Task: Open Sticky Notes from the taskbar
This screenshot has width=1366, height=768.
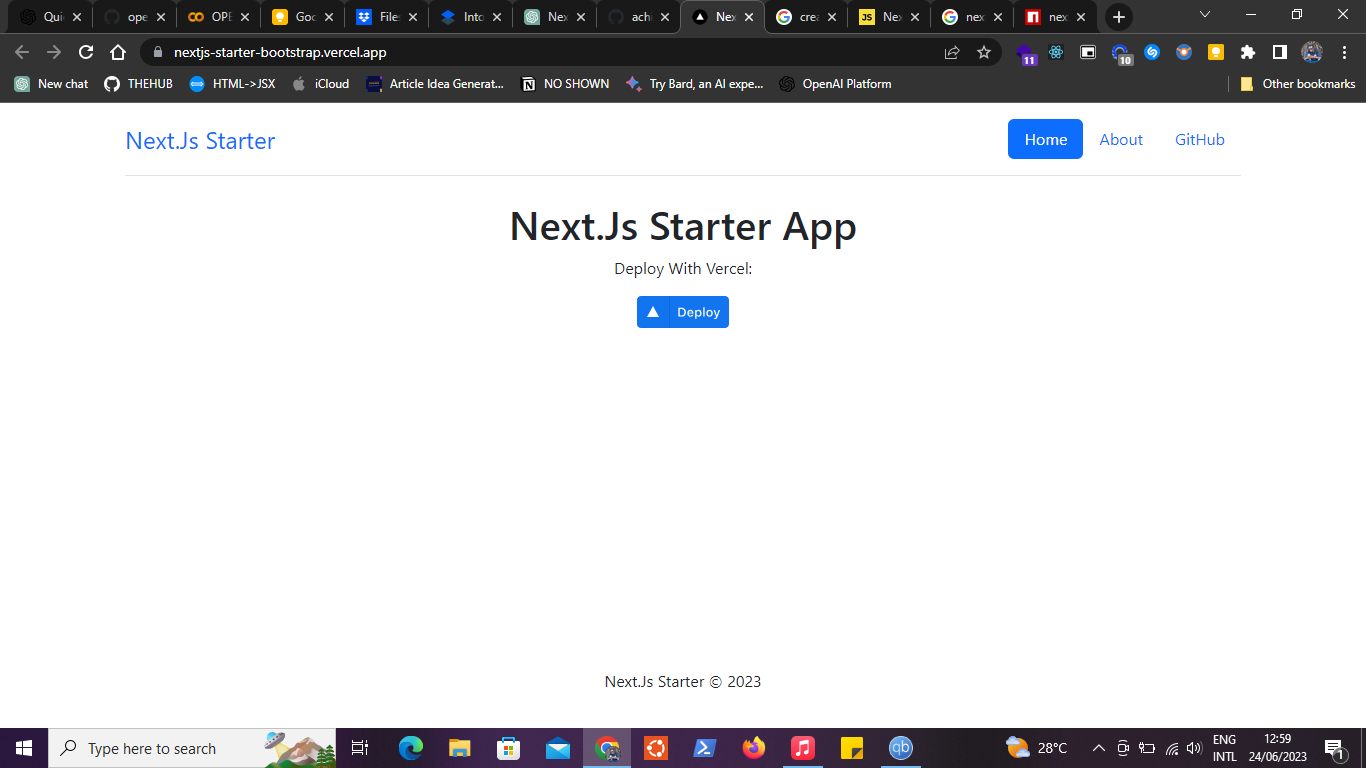Action: [x=852, y=748]
